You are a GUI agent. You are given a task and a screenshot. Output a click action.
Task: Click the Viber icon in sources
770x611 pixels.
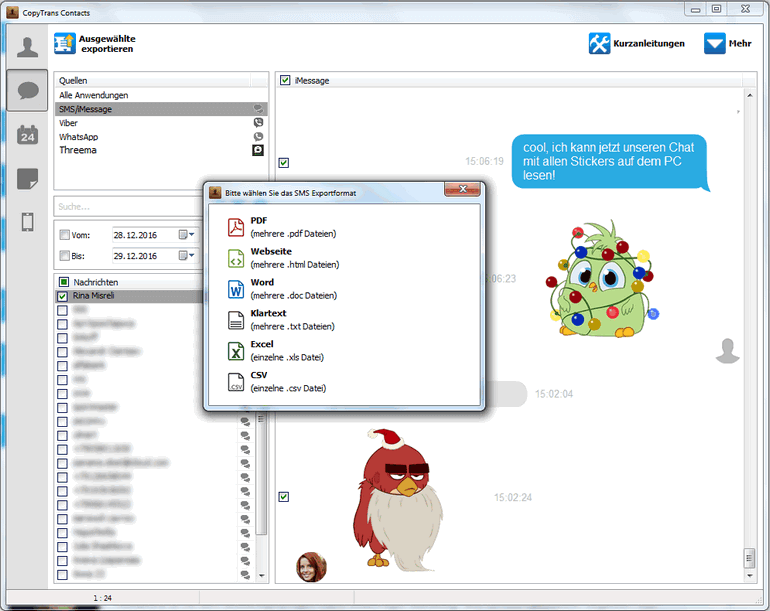click(258, 123)
